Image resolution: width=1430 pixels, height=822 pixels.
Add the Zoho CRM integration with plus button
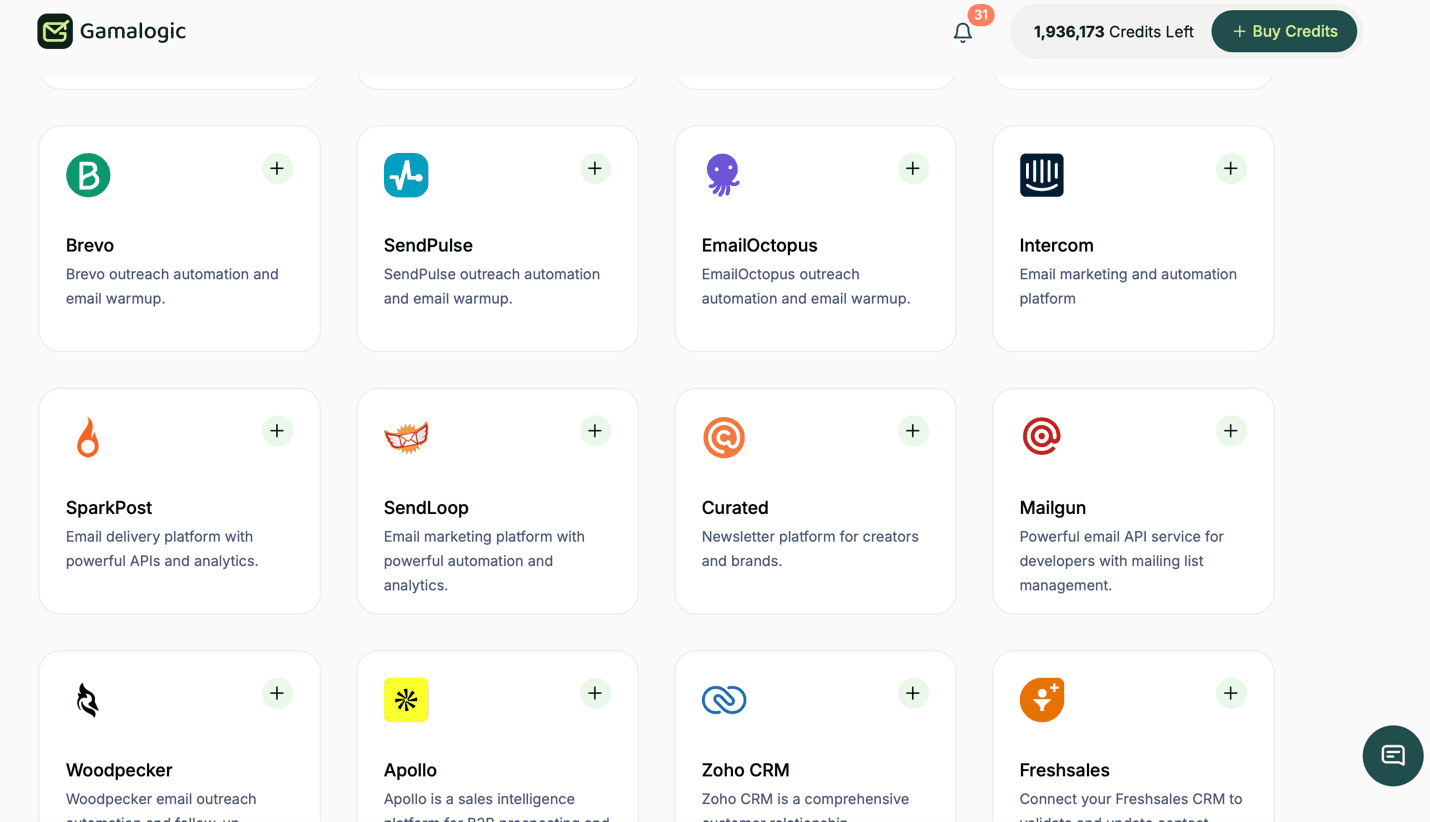coord(913,693)
